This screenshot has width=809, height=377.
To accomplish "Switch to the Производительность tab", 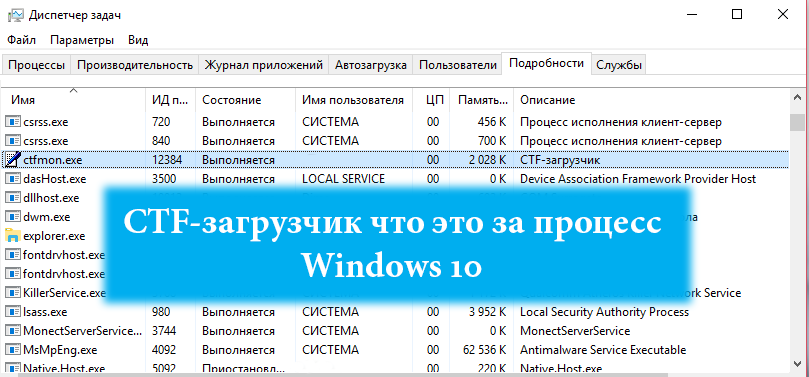I will (x=135, y=65).
